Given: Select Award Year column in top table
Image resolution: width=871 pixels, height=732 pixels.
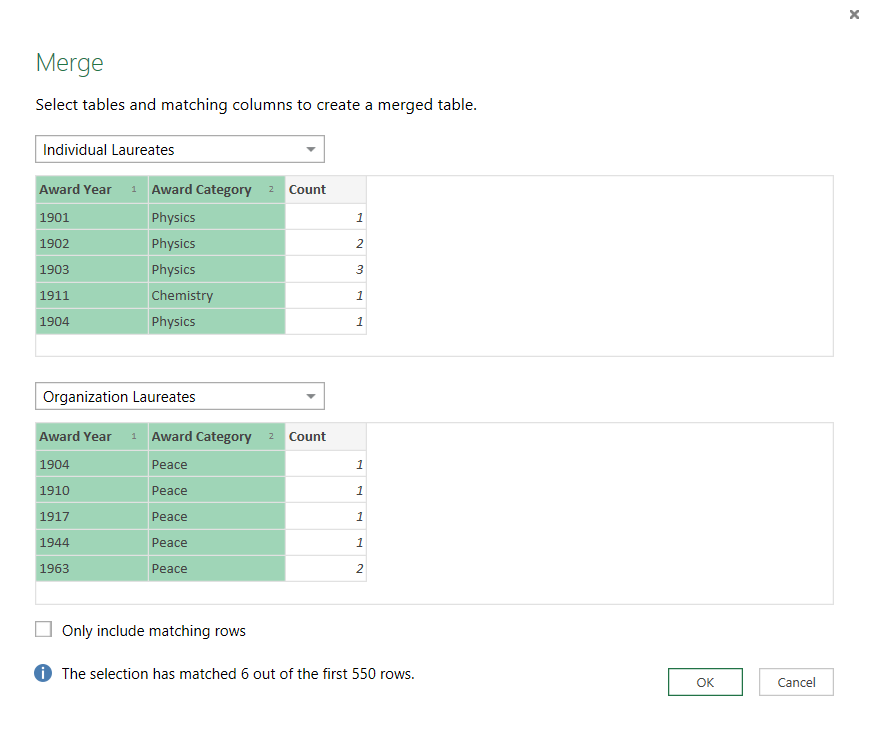Looking at the screenshot, I should point(76,190).
